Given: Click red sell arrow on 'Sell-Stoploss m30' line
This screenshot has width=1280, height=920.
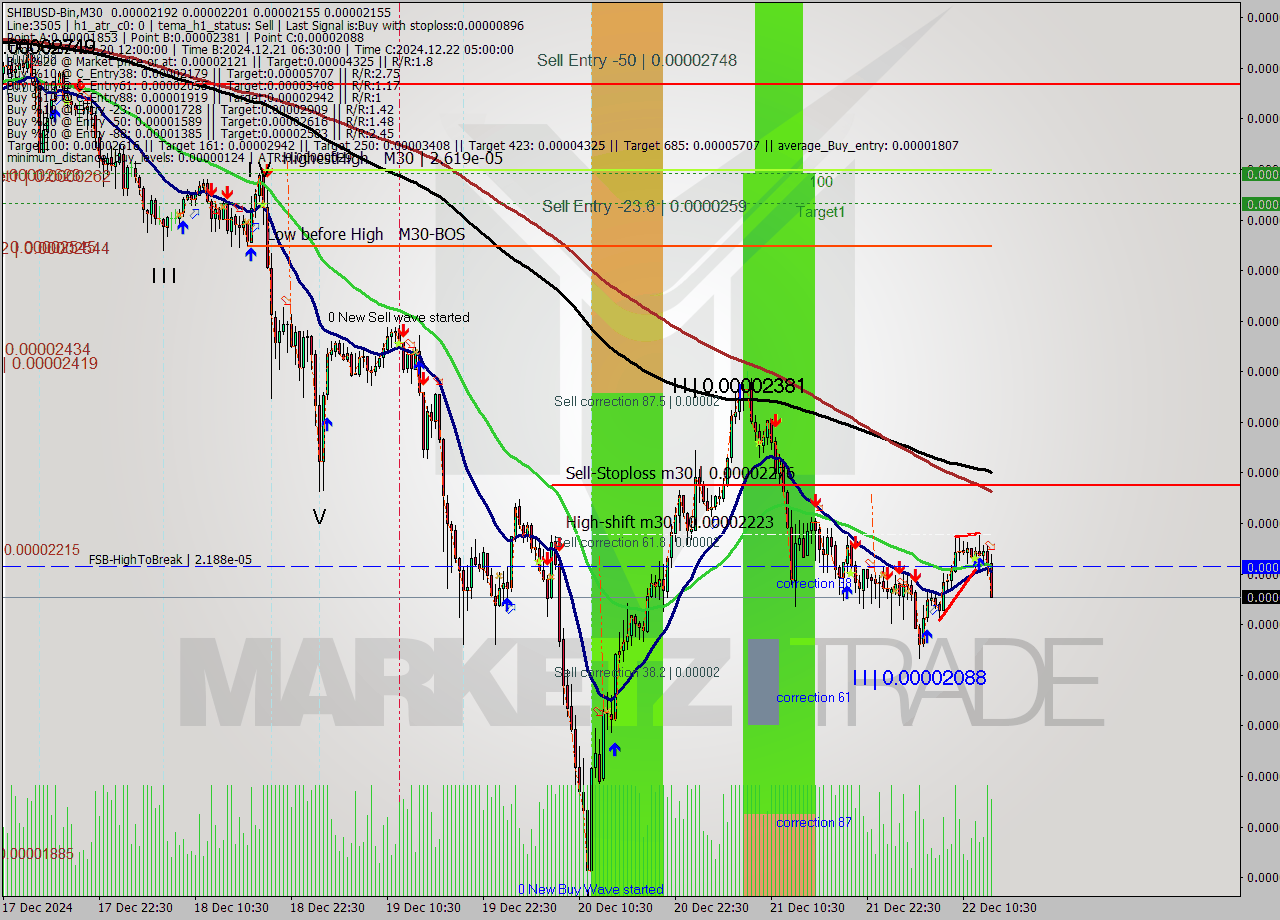Looking at the screenshot, I should click(816, 500).
